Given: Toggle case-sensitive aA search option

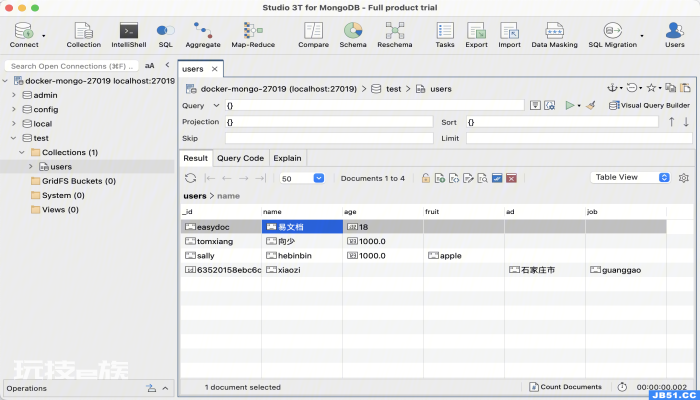Looking at the screenshot, I should [150, 66].
